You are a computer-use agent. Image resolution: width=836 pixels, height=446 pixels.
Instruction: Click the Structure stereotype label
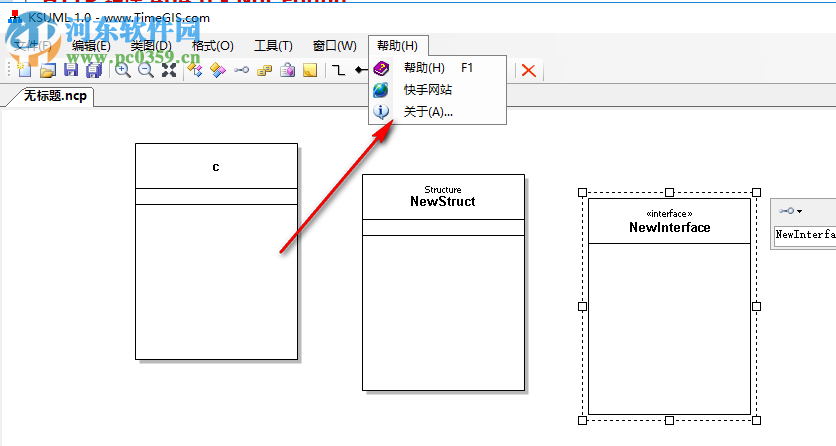click(443, 190)
